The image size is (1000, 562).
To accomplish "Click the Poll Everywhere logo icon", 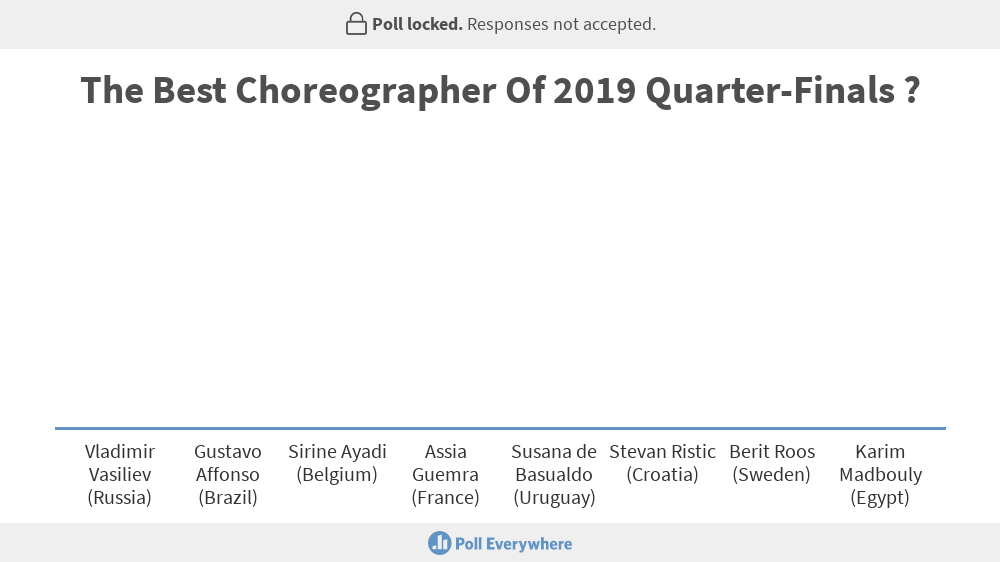I will pyautogui.click(x=439, y=544).
